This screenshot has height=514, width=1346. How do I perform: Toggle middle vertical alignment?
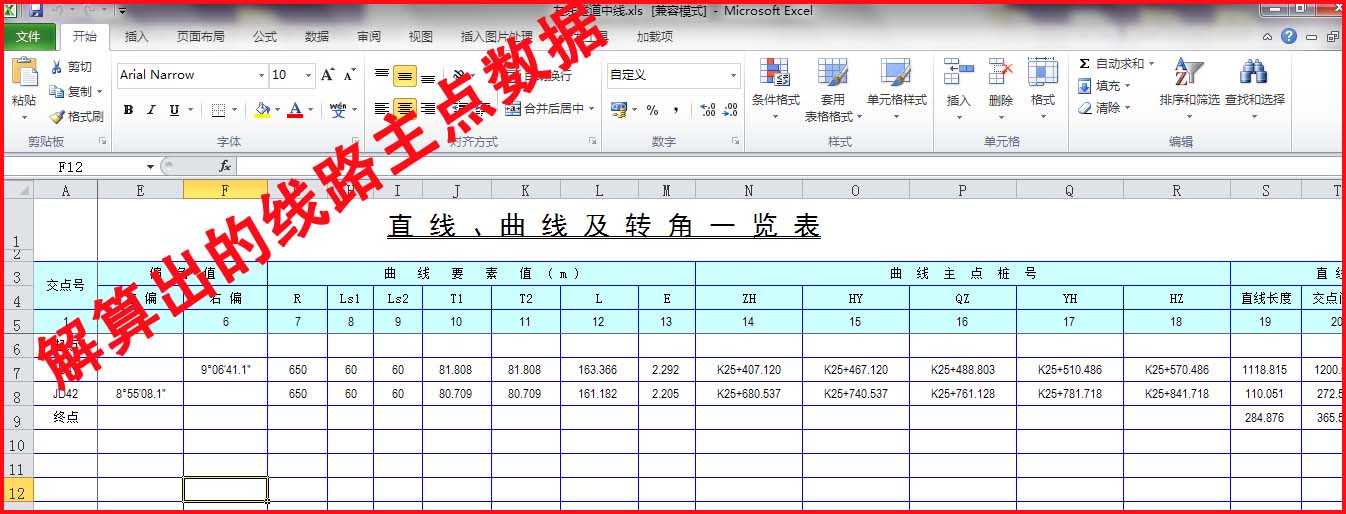(404, 75)
